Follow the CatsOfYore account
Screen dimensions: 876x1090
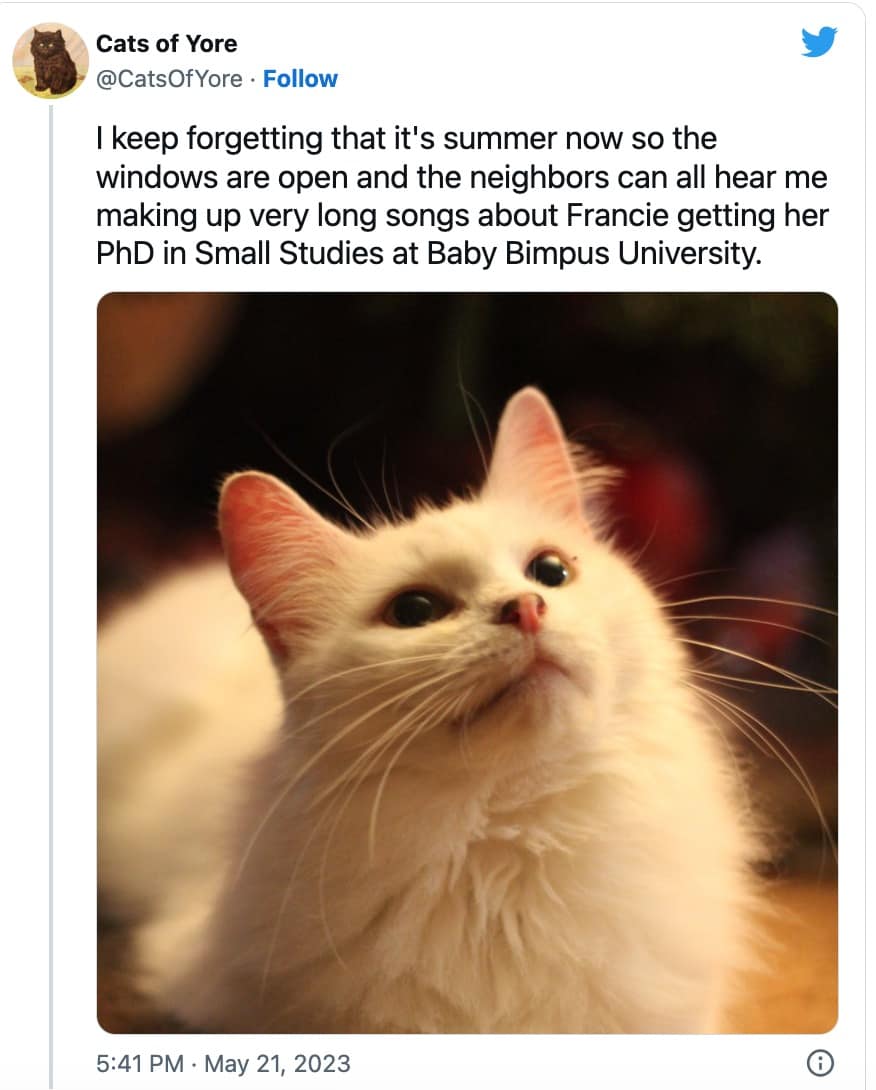(x=300, y=79)
